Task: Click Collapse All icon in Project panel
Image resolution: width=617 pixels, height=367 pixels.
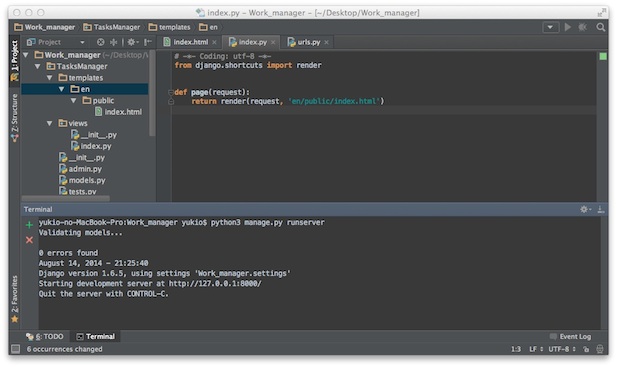Action: (x=113, y=42)
